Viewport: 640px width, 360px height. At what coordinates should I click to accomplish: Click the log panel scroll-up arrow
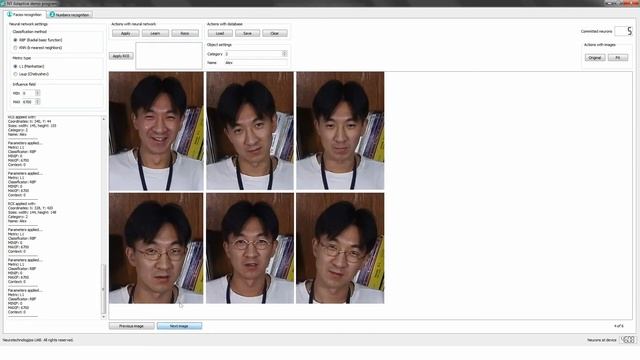coord(103,119)
